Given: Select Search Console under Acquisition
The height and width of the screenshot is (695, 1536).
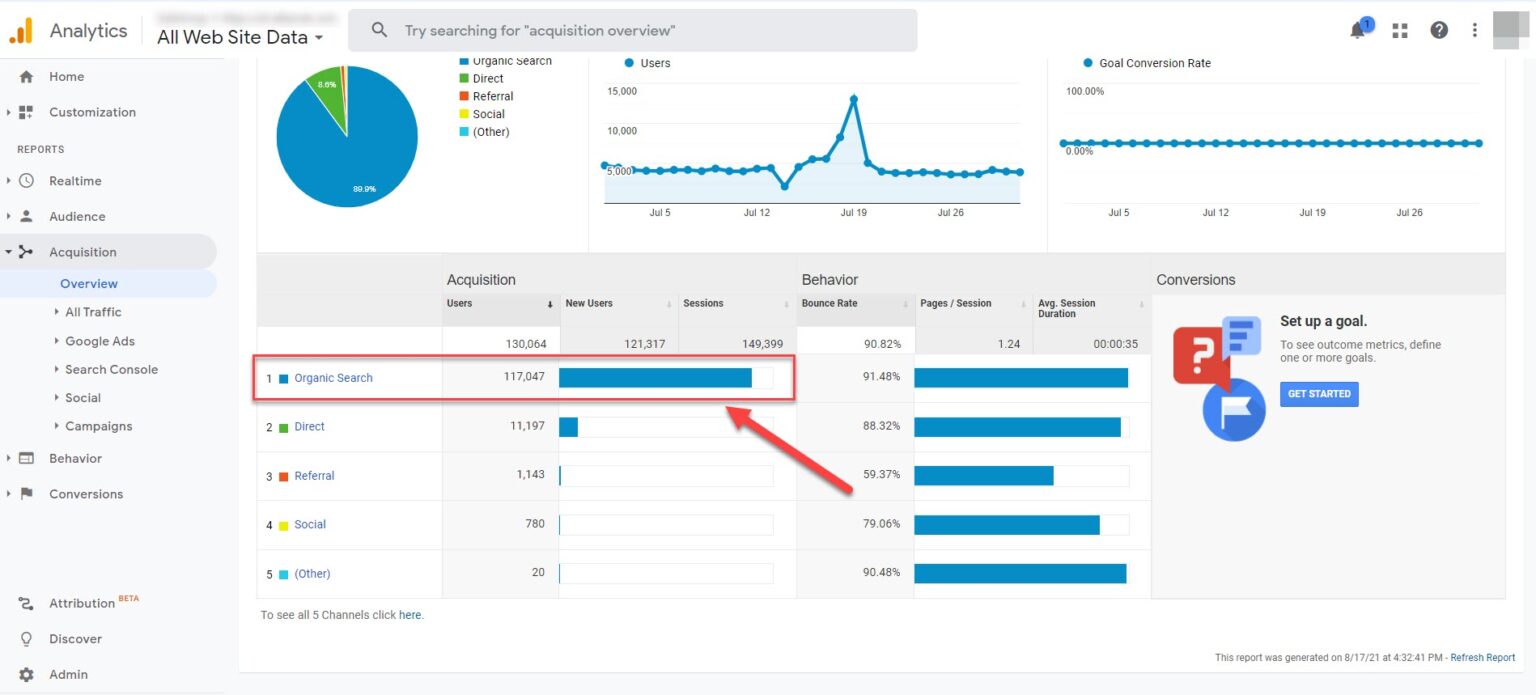Looking at the screenshot, I should pyautogui.click(x=111, y=370).
